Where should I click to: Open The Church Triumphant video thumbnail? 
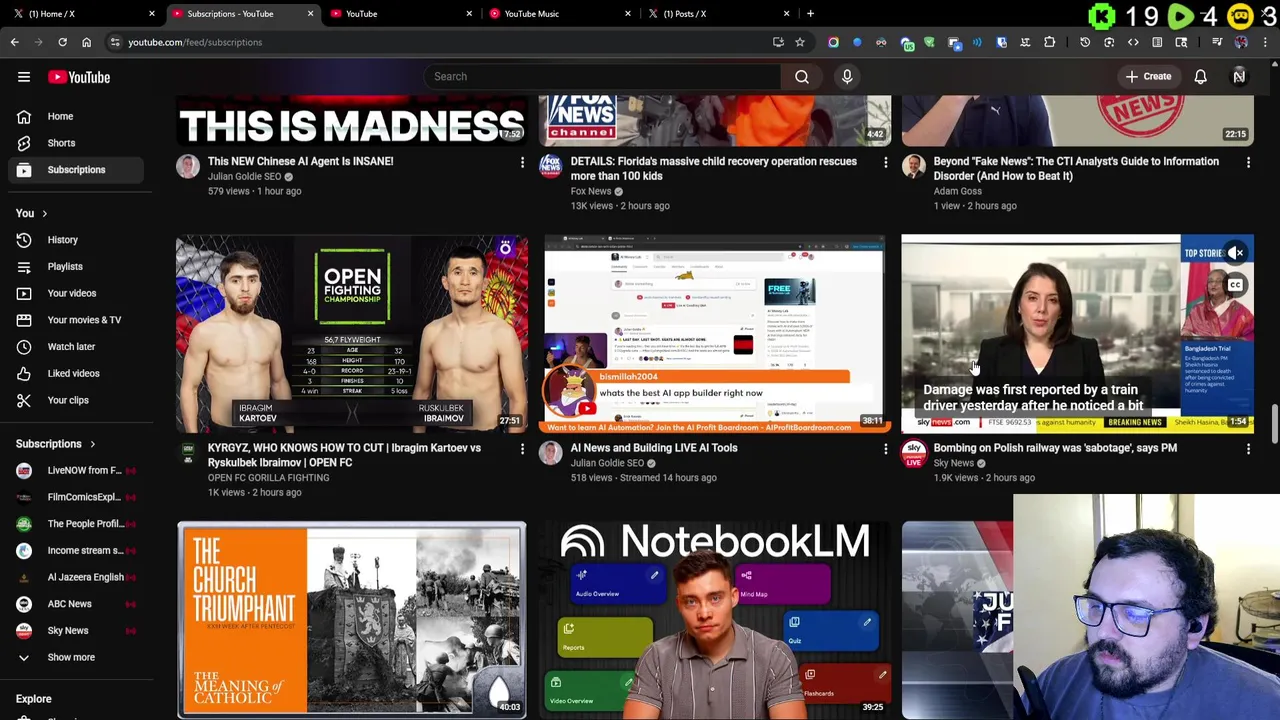coord(352,620)
